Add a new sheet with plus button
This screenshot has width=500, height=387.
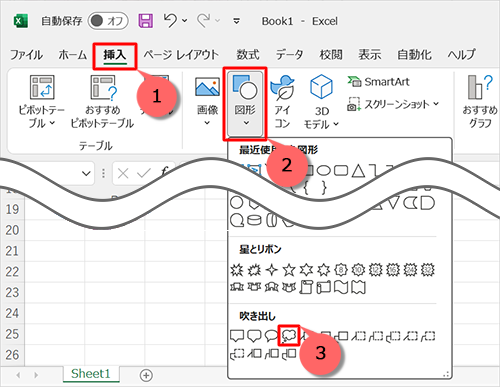coord(146,375)
